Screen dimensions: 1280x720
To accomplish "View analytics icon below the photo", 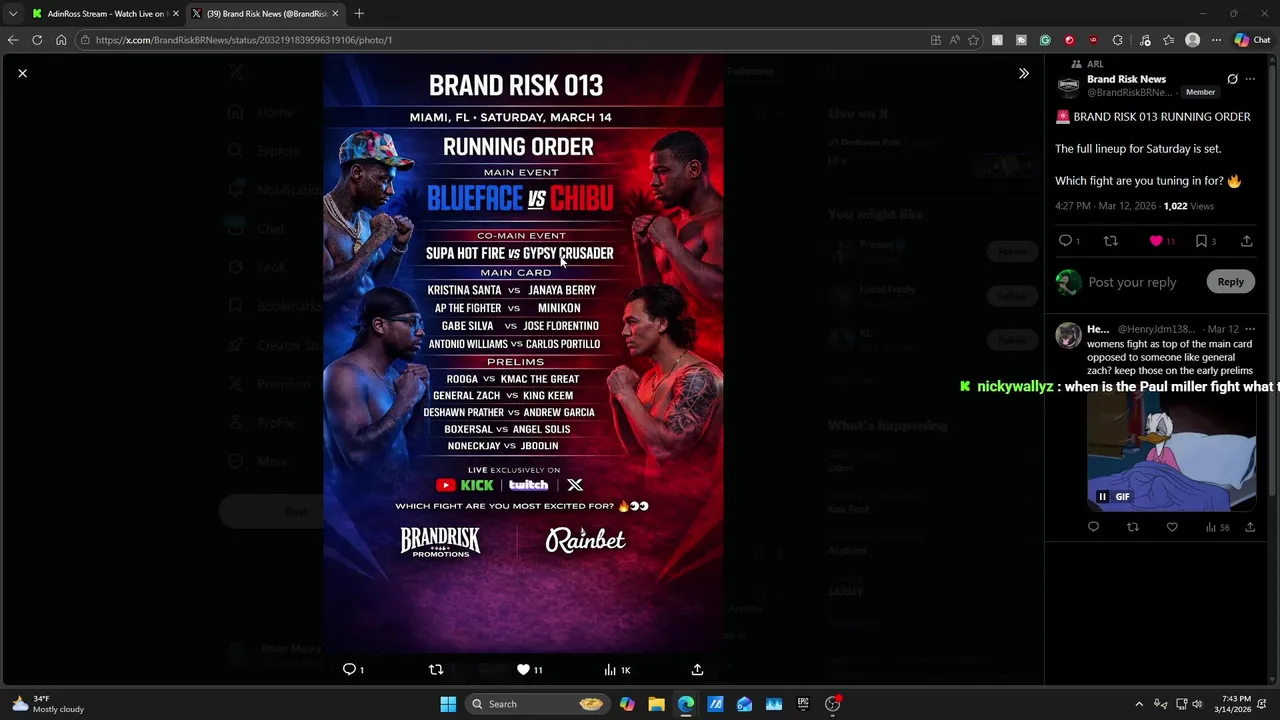I will 610,669.
